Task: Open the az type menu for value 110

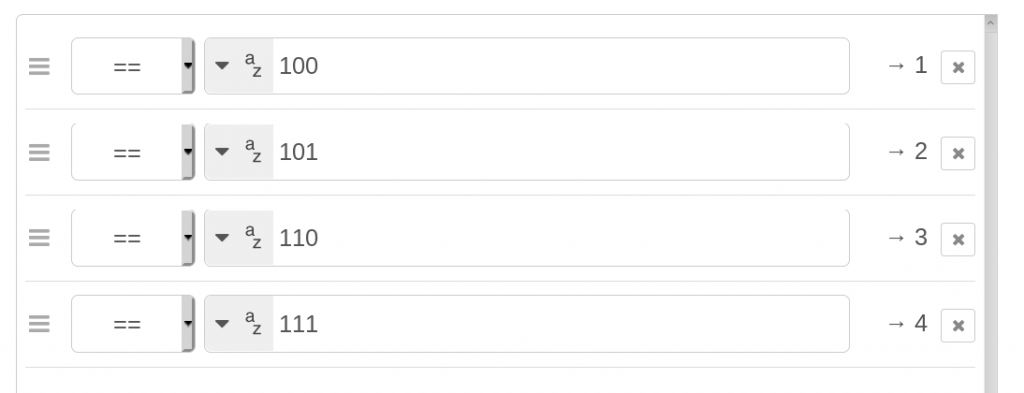Action: pyautogui.click(x=239, y=238)
